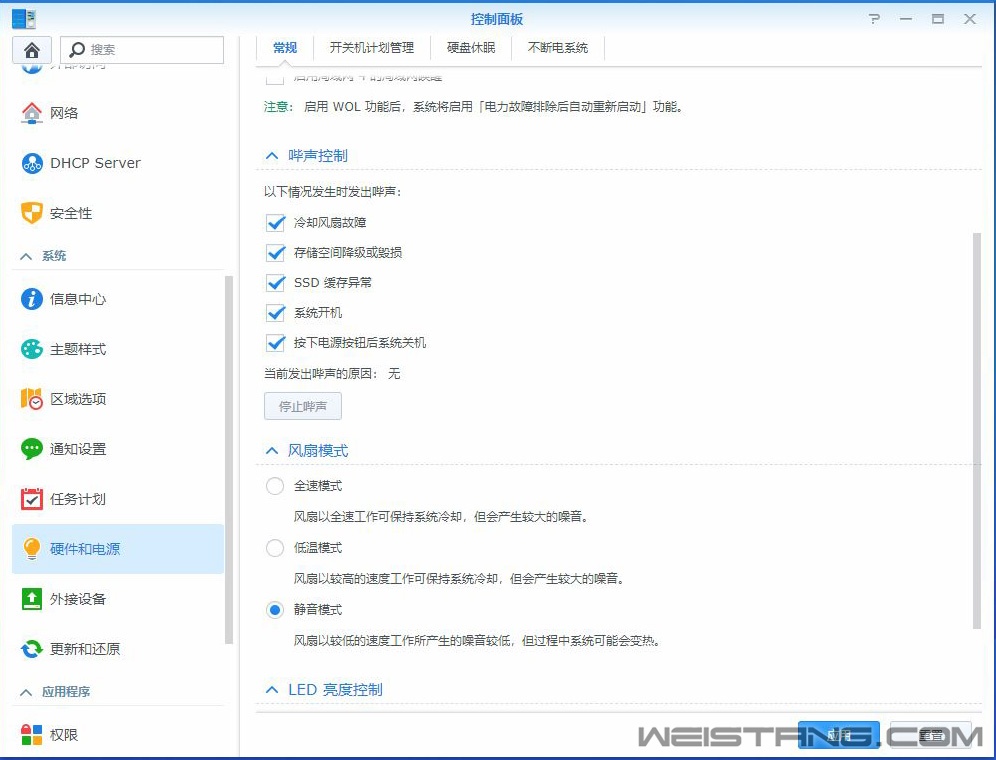Screen dimensions: 996x760
Task: Open the 不断电系统 tab
Action: (558, 47)
